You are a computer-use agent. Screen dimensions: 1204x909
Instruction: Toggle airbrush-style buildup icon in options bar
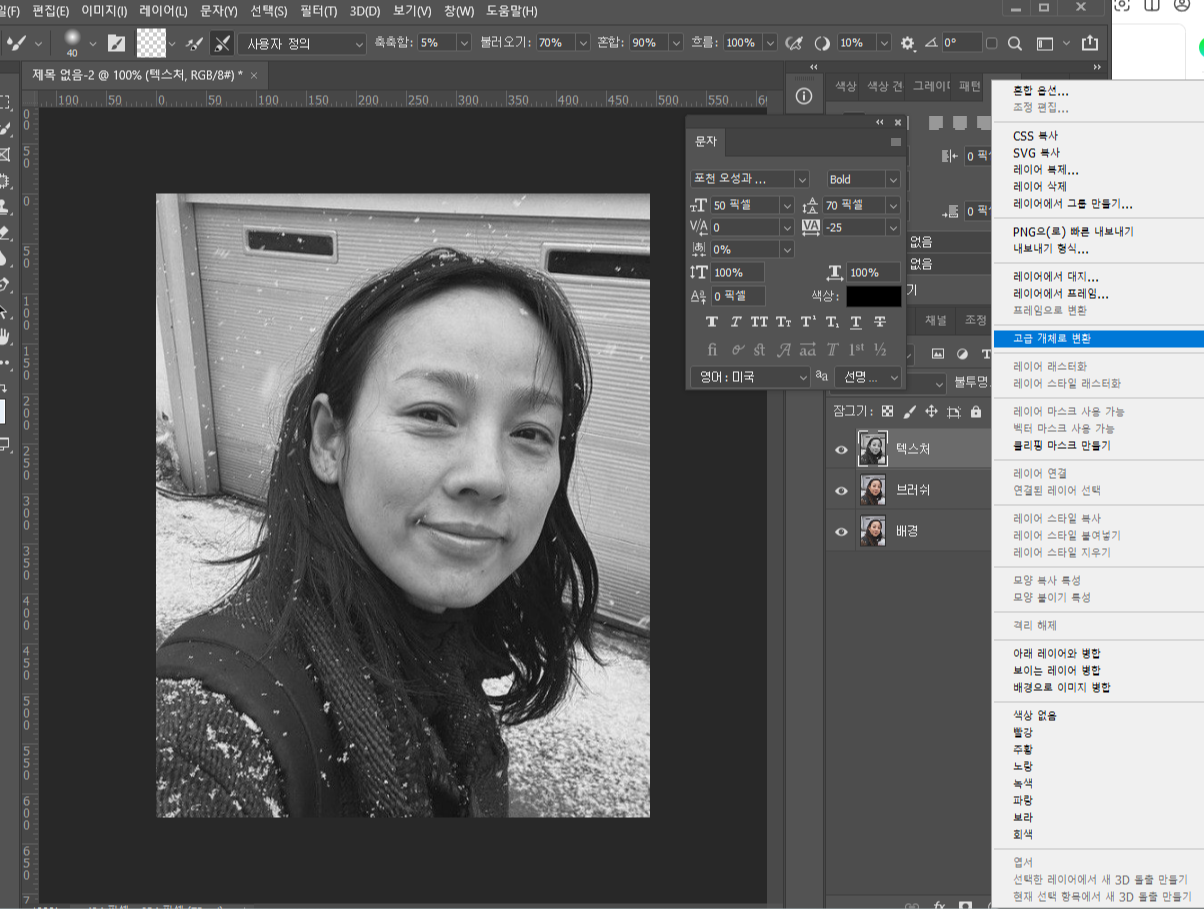coord(795,43)
